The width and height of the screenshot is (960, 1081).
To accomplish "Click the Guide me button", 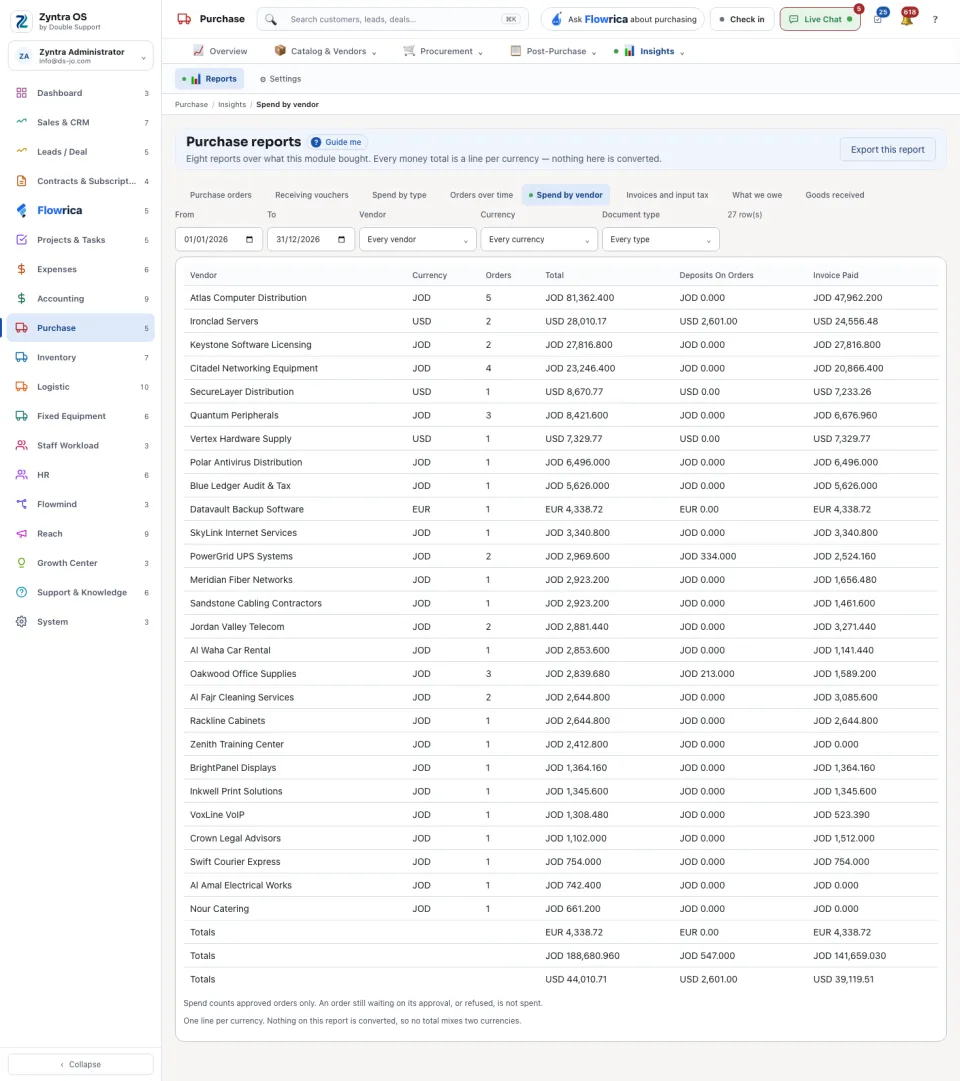I will pyautogui.click(x=337, y=142).
